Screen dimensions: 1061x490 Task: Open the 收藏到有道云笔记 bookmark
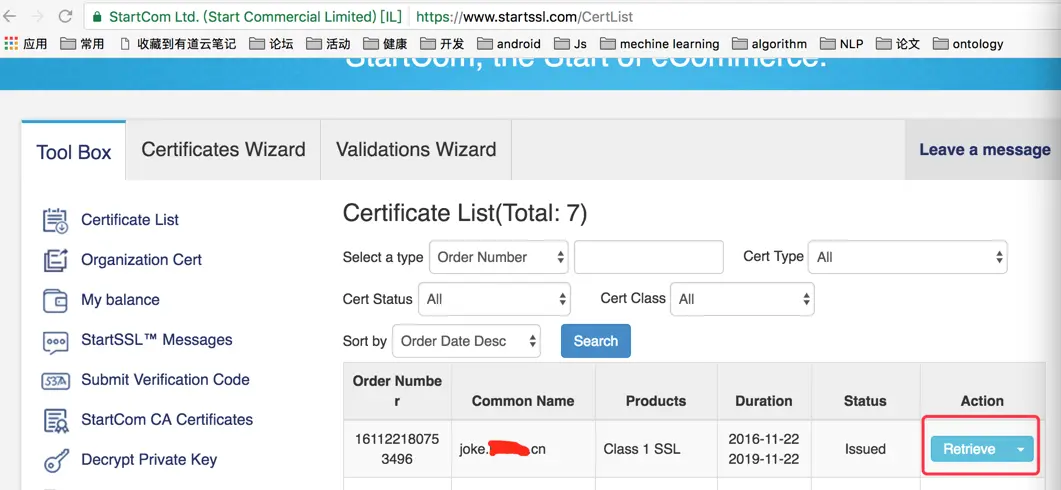pos(178,44)
